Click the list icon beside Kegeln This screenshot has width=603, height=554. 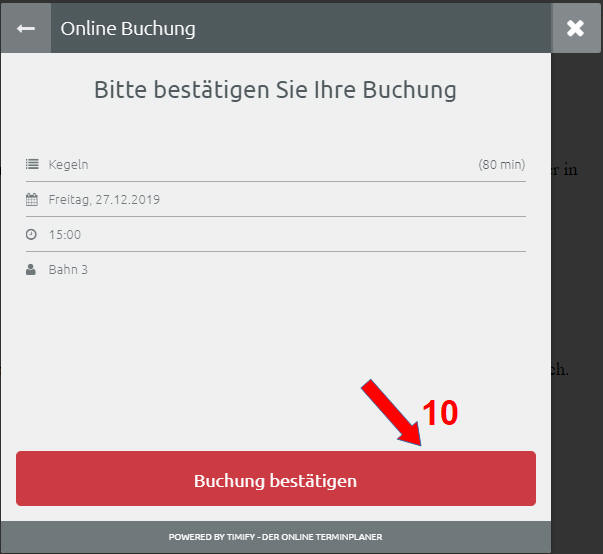point(32,164)
